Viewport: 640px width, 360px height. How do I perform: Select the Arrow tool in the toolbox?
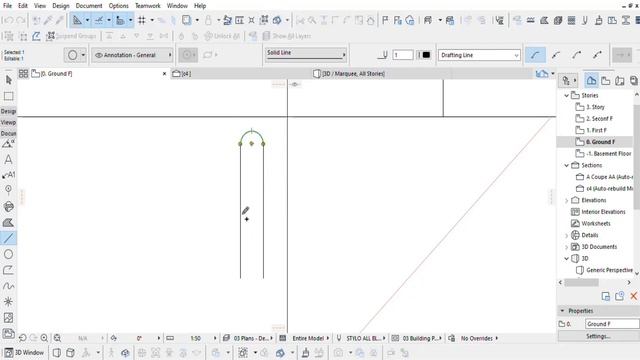pos(9,80)
